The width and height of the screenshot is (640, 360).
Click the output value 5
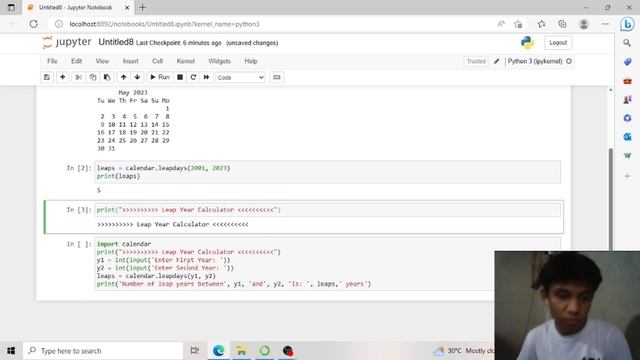(x=99, y=190)
